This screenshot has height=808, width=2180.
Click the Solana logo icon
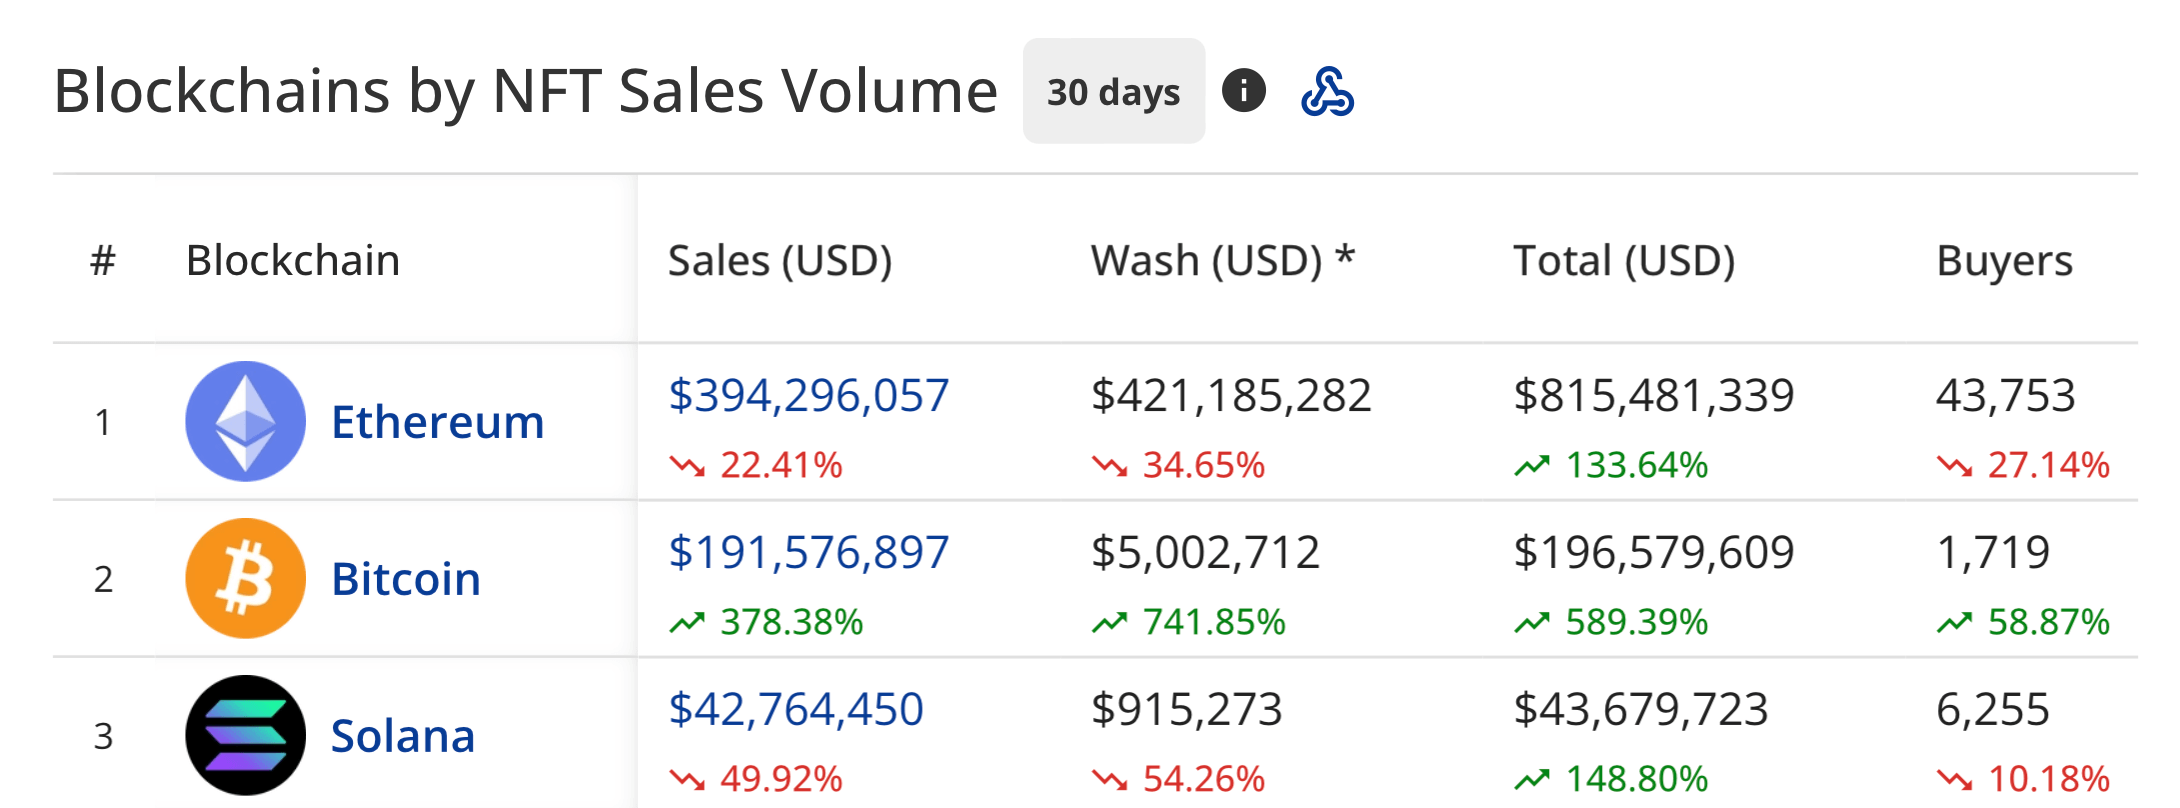pos(245,735)
